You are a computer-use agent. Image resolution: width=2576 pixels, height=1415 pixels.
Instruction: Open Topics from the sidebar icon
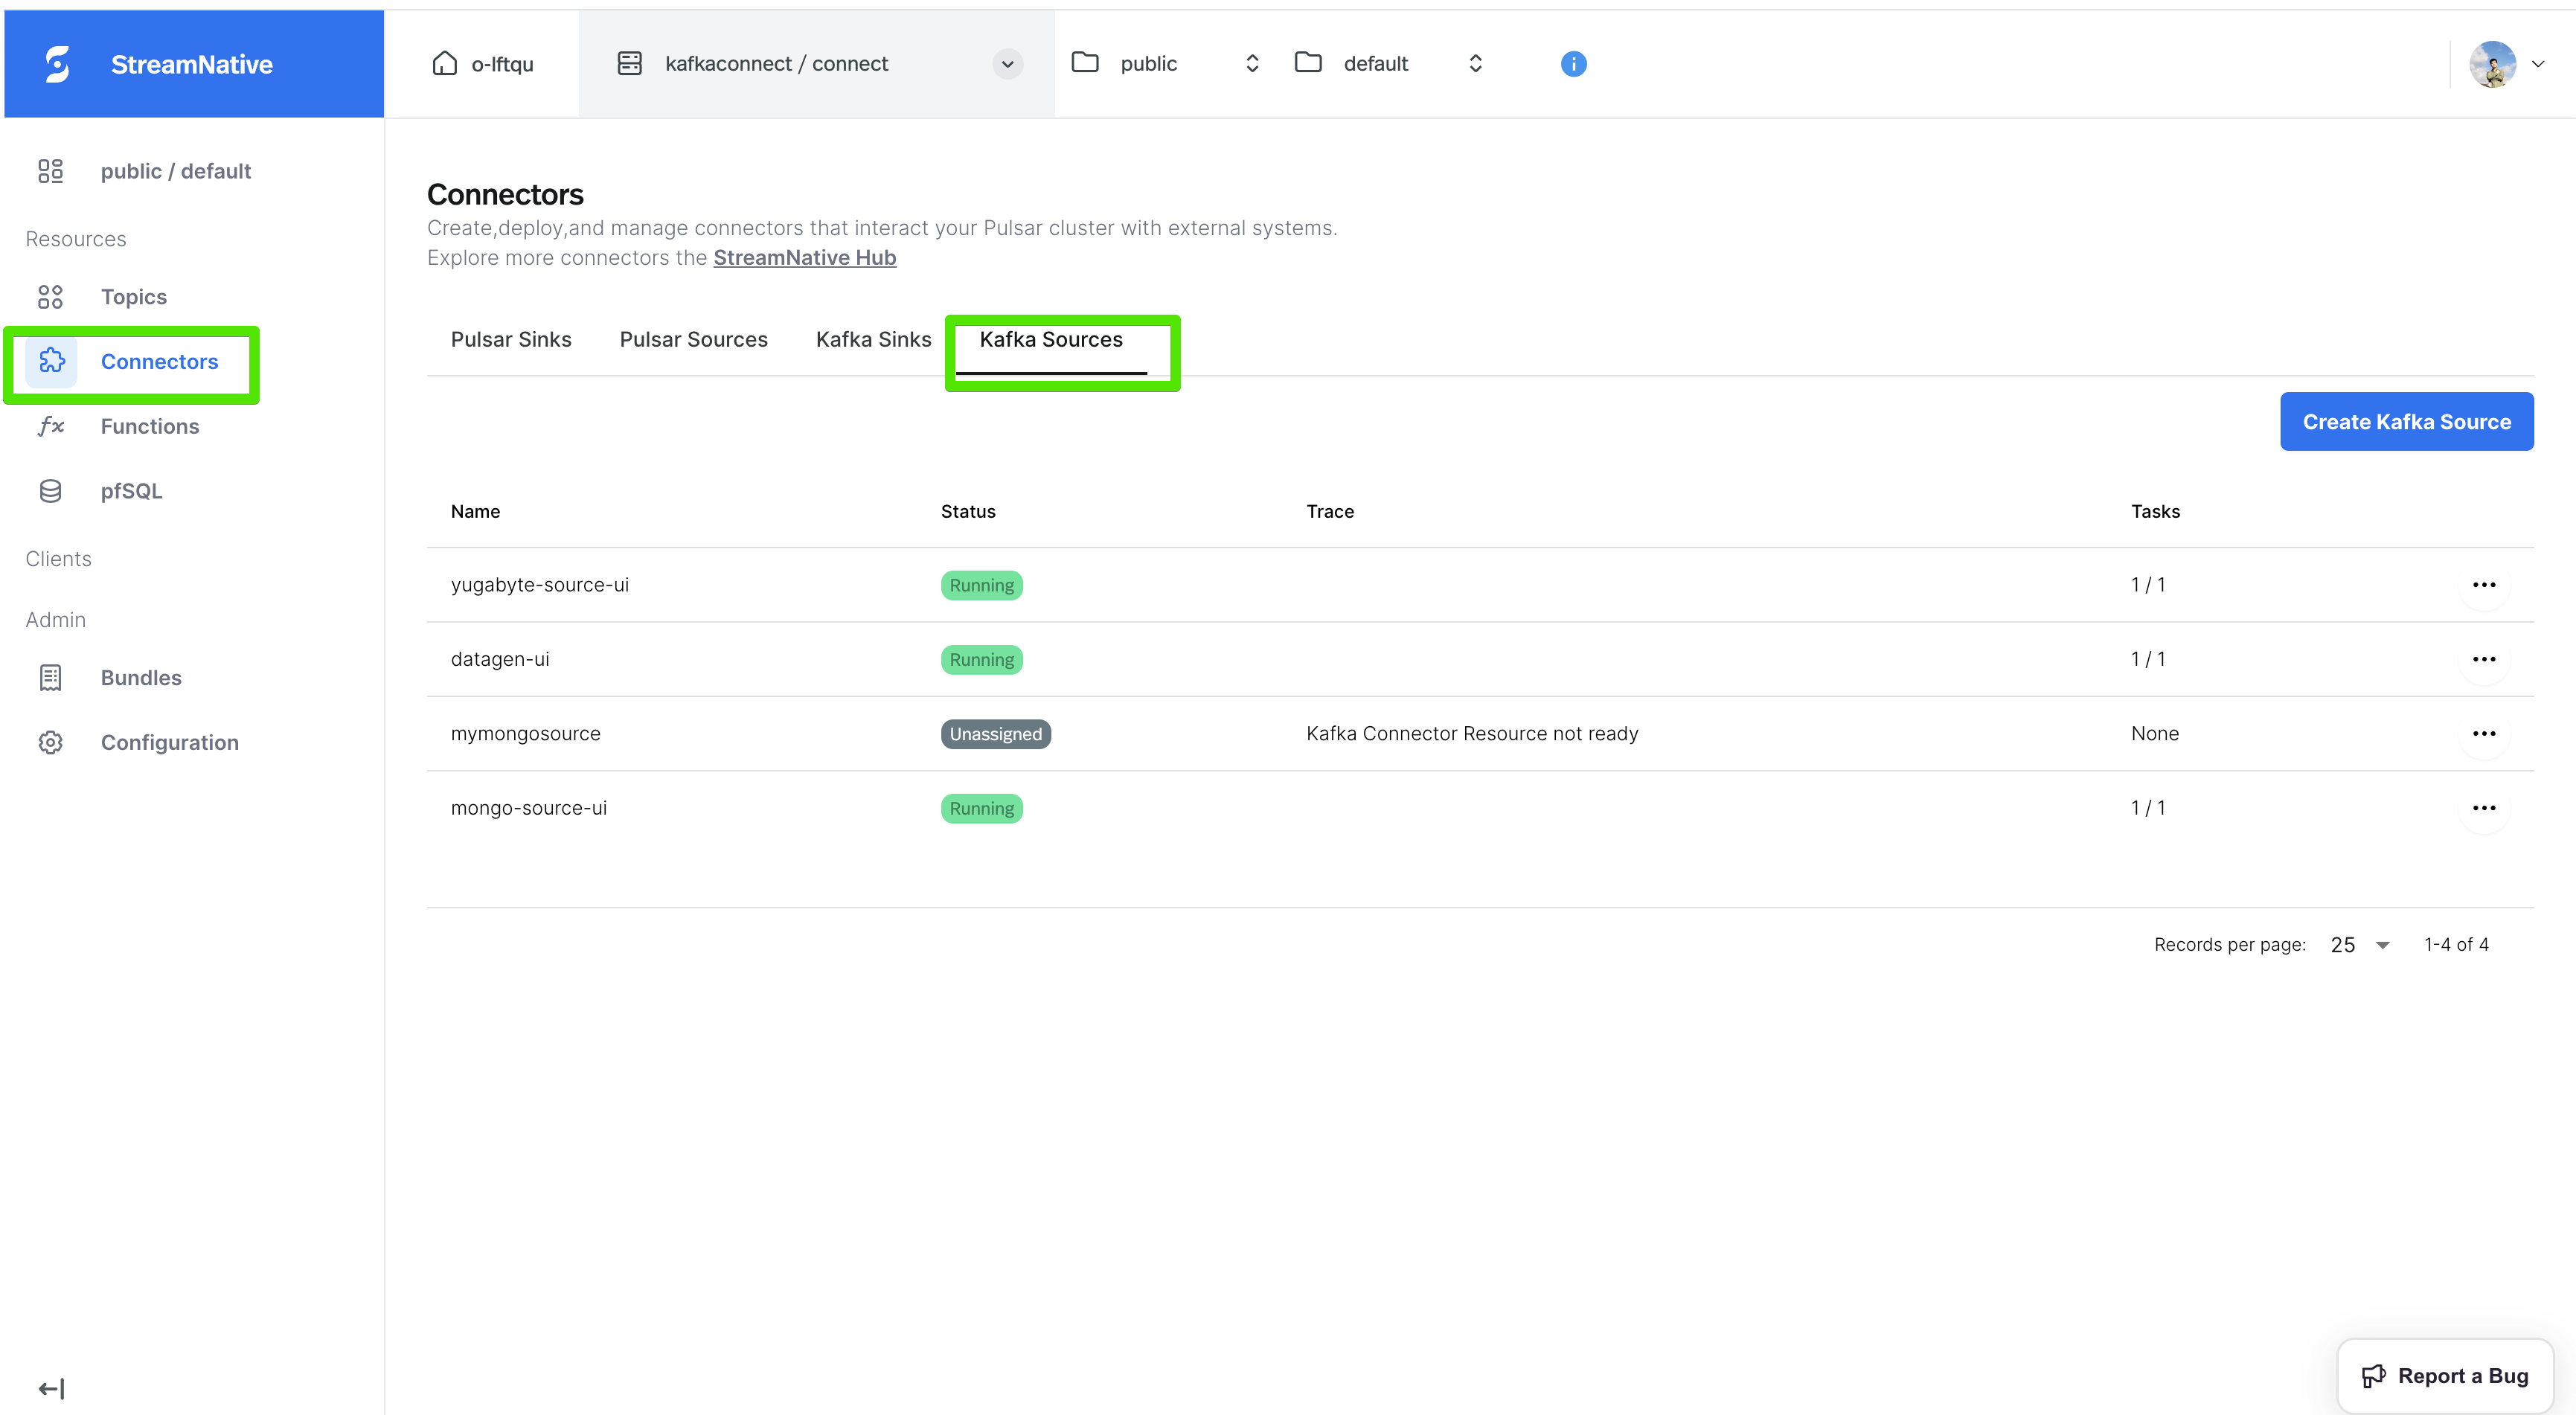(x=50, y=297)
